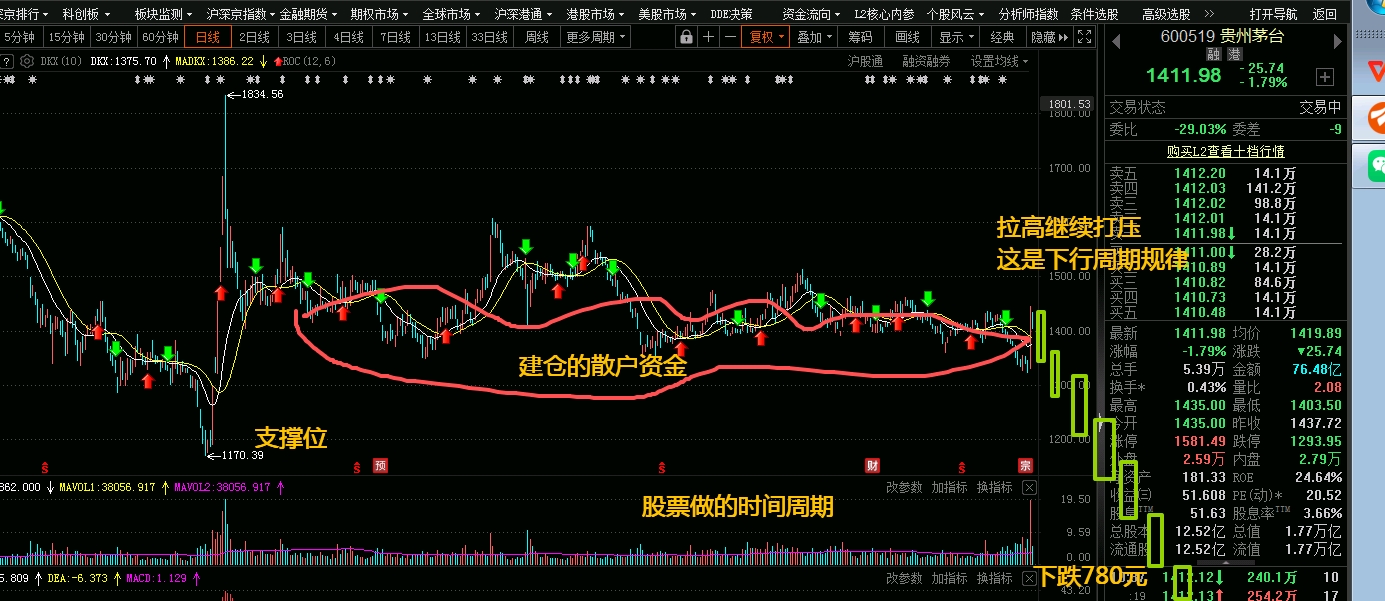Open 全球市场 menu dropdown
Image resolution: width=1385 pixels, height=601 pixels.
click(x=452, y=14)
